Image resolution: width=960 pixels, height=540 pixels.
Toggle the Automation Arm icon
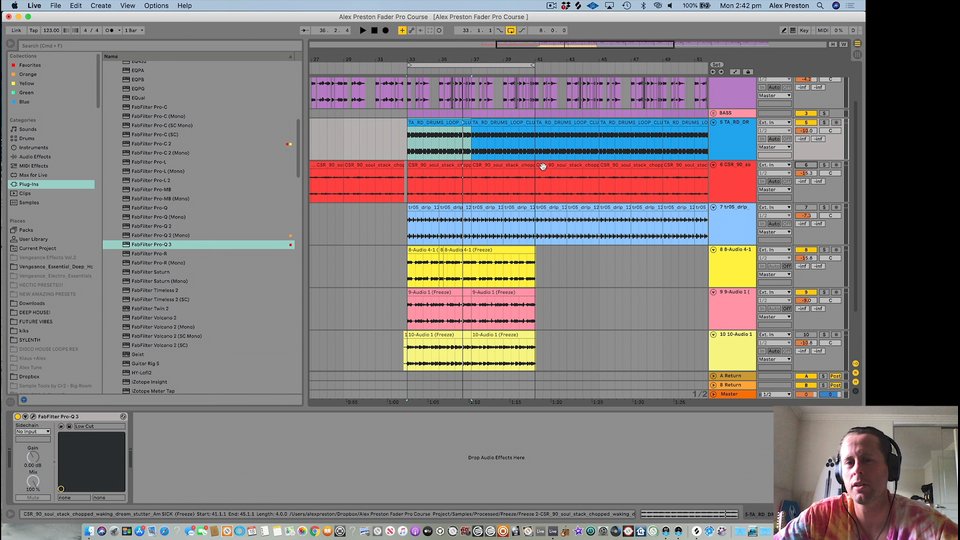[x=411, y=30]
